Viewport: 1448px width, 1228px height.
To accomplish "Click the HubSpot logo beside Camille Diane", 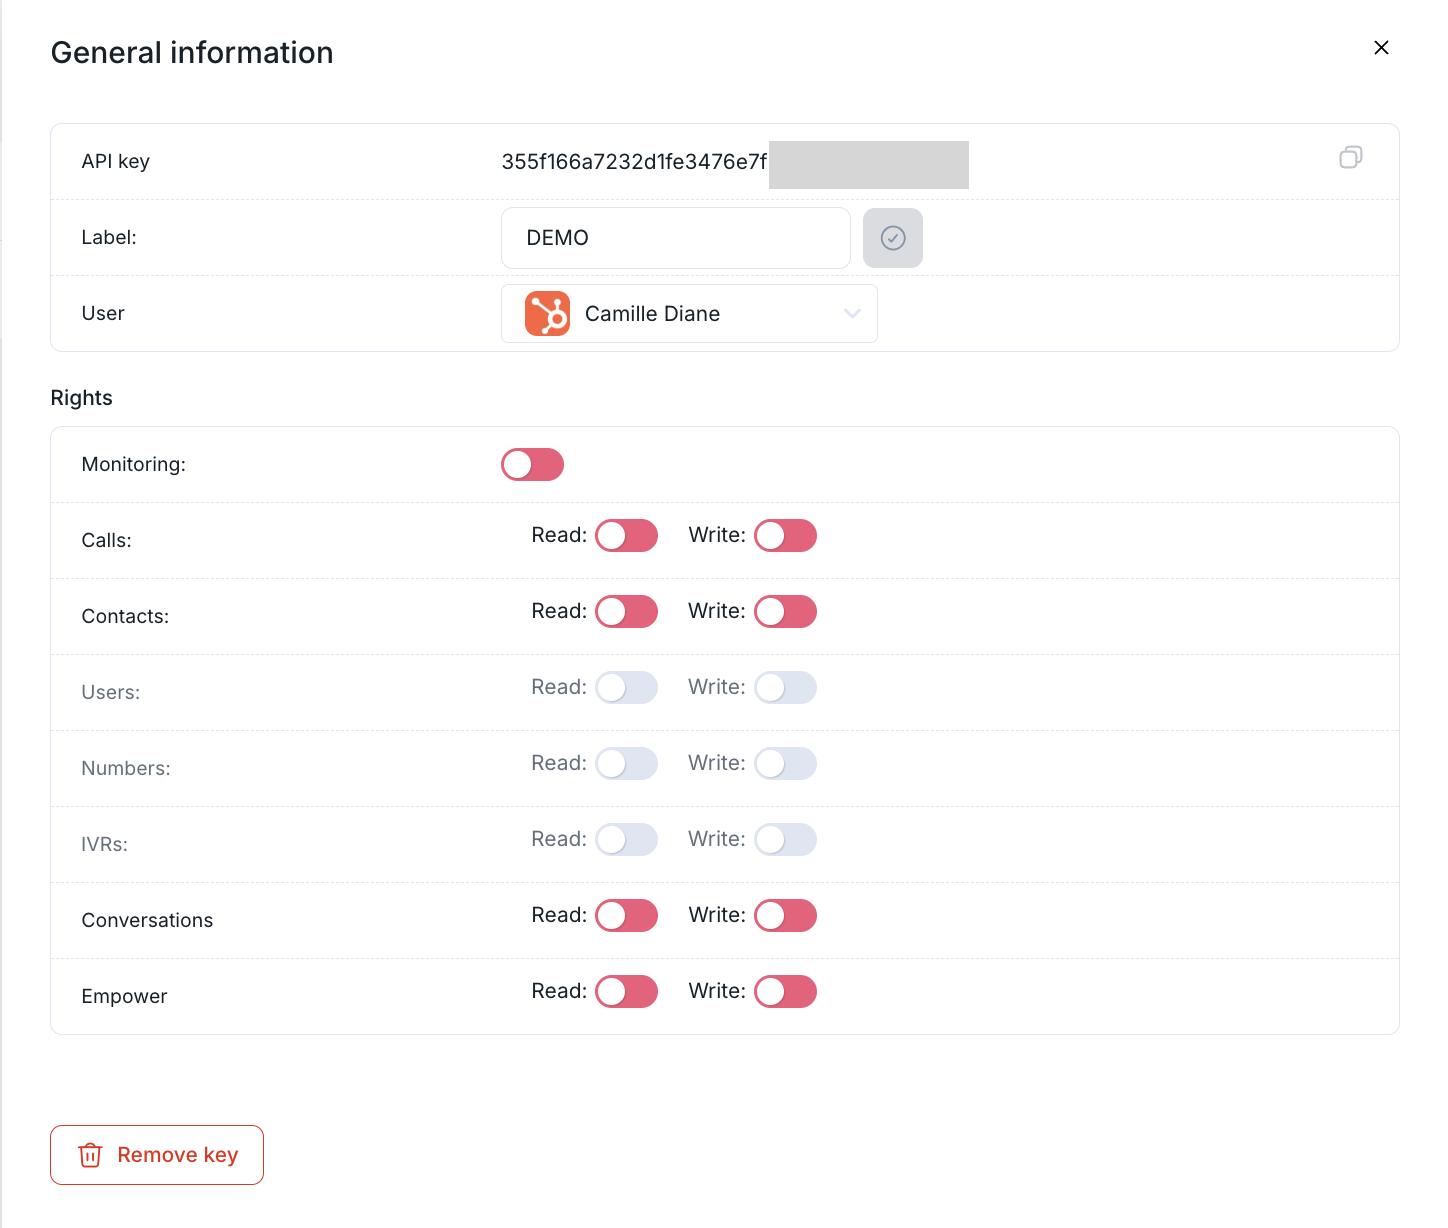I will pos(547,314).
